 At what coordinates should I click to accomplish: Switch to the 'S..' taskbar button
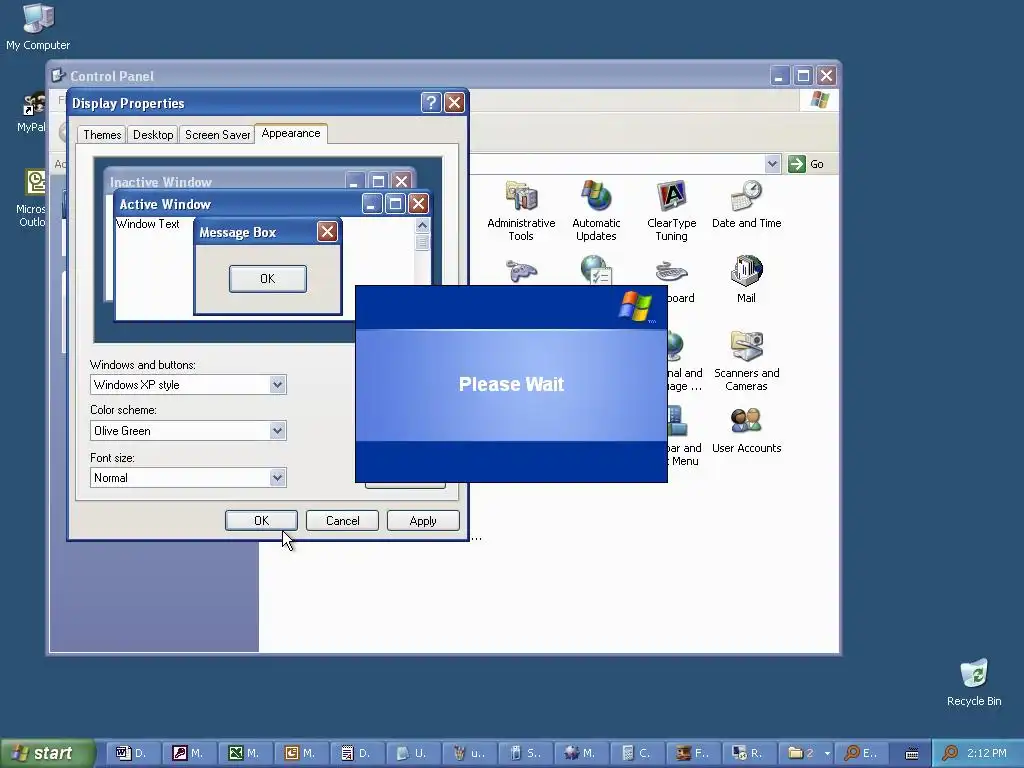[524, 753]
